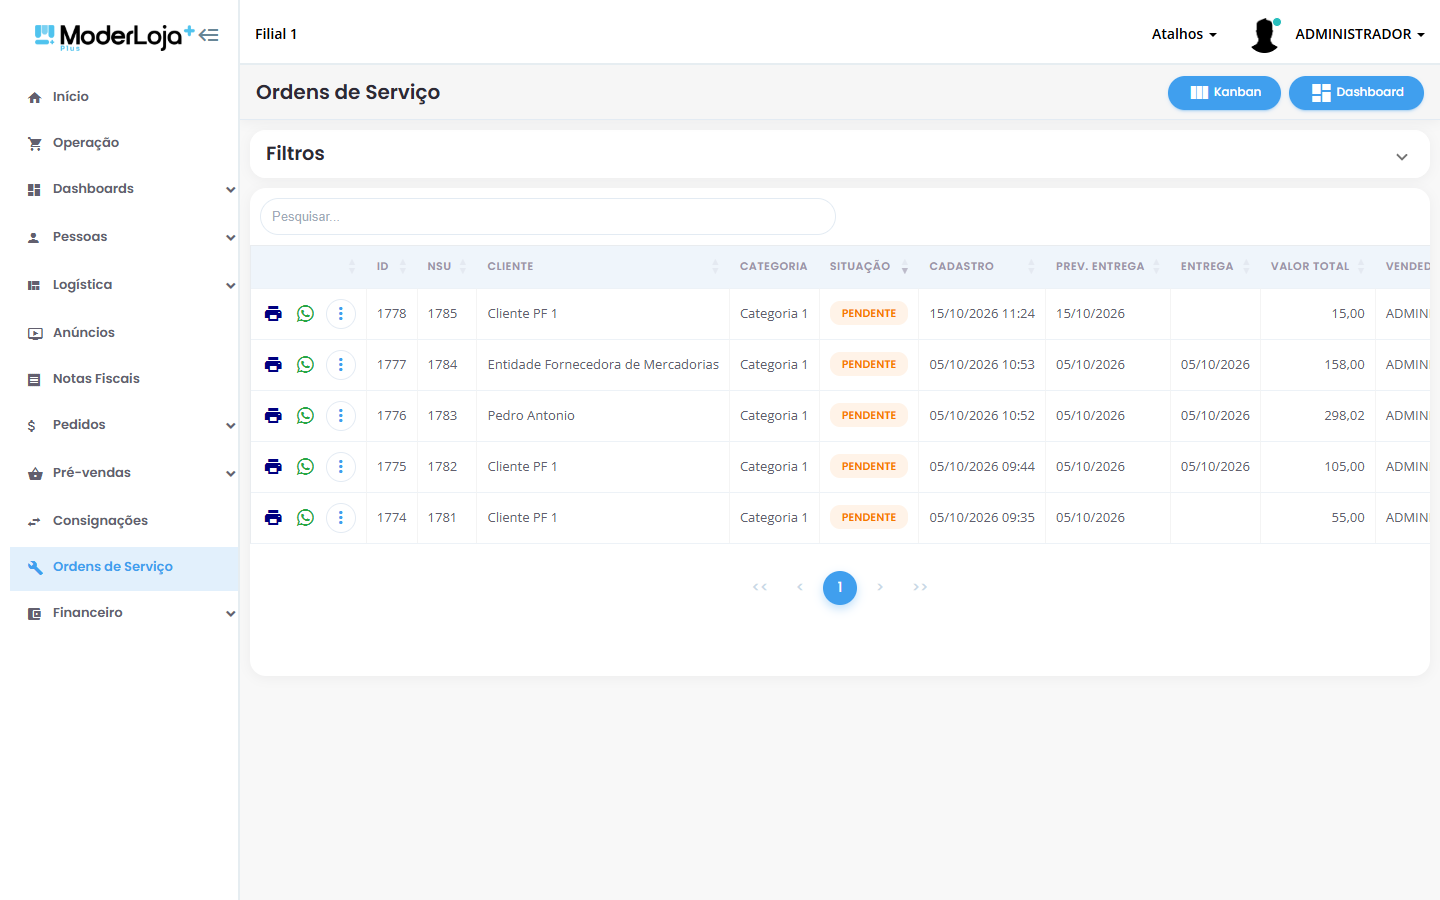
Task: Click the ModerLoja Plus logo
Action: 114,36
